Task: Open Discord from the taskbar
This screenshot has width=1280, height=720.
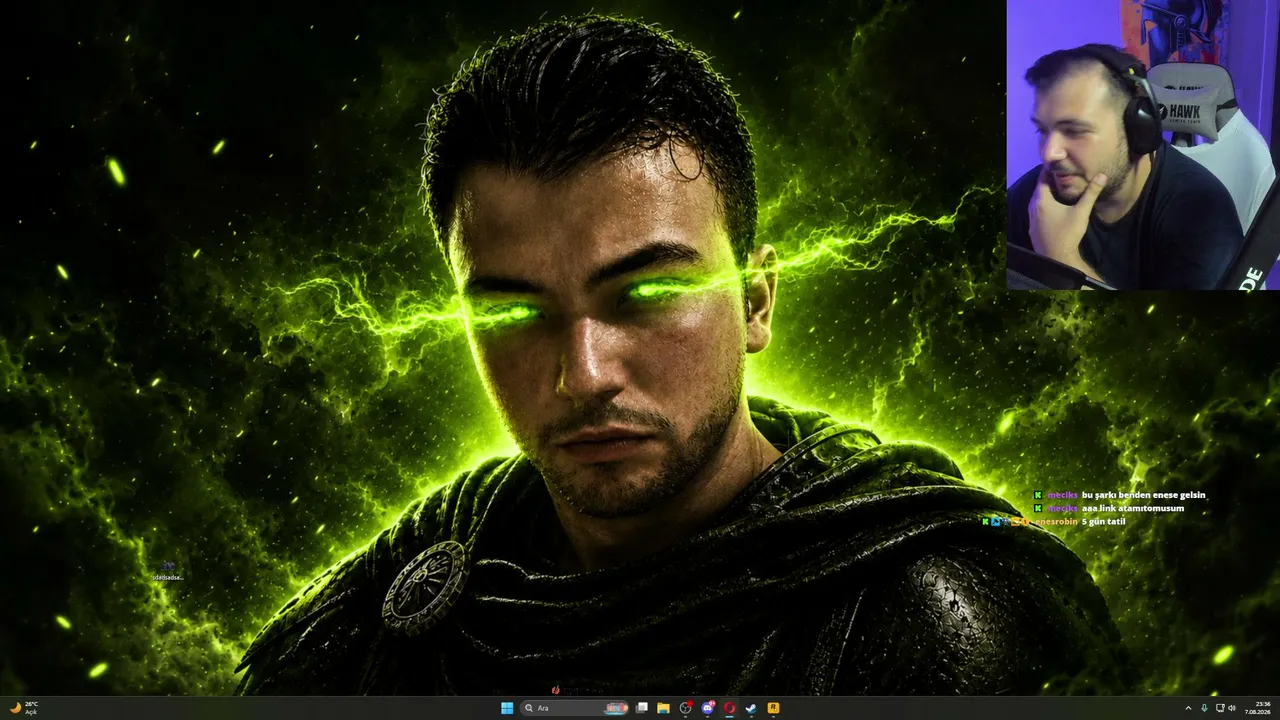Action: (x=708, y=708)
